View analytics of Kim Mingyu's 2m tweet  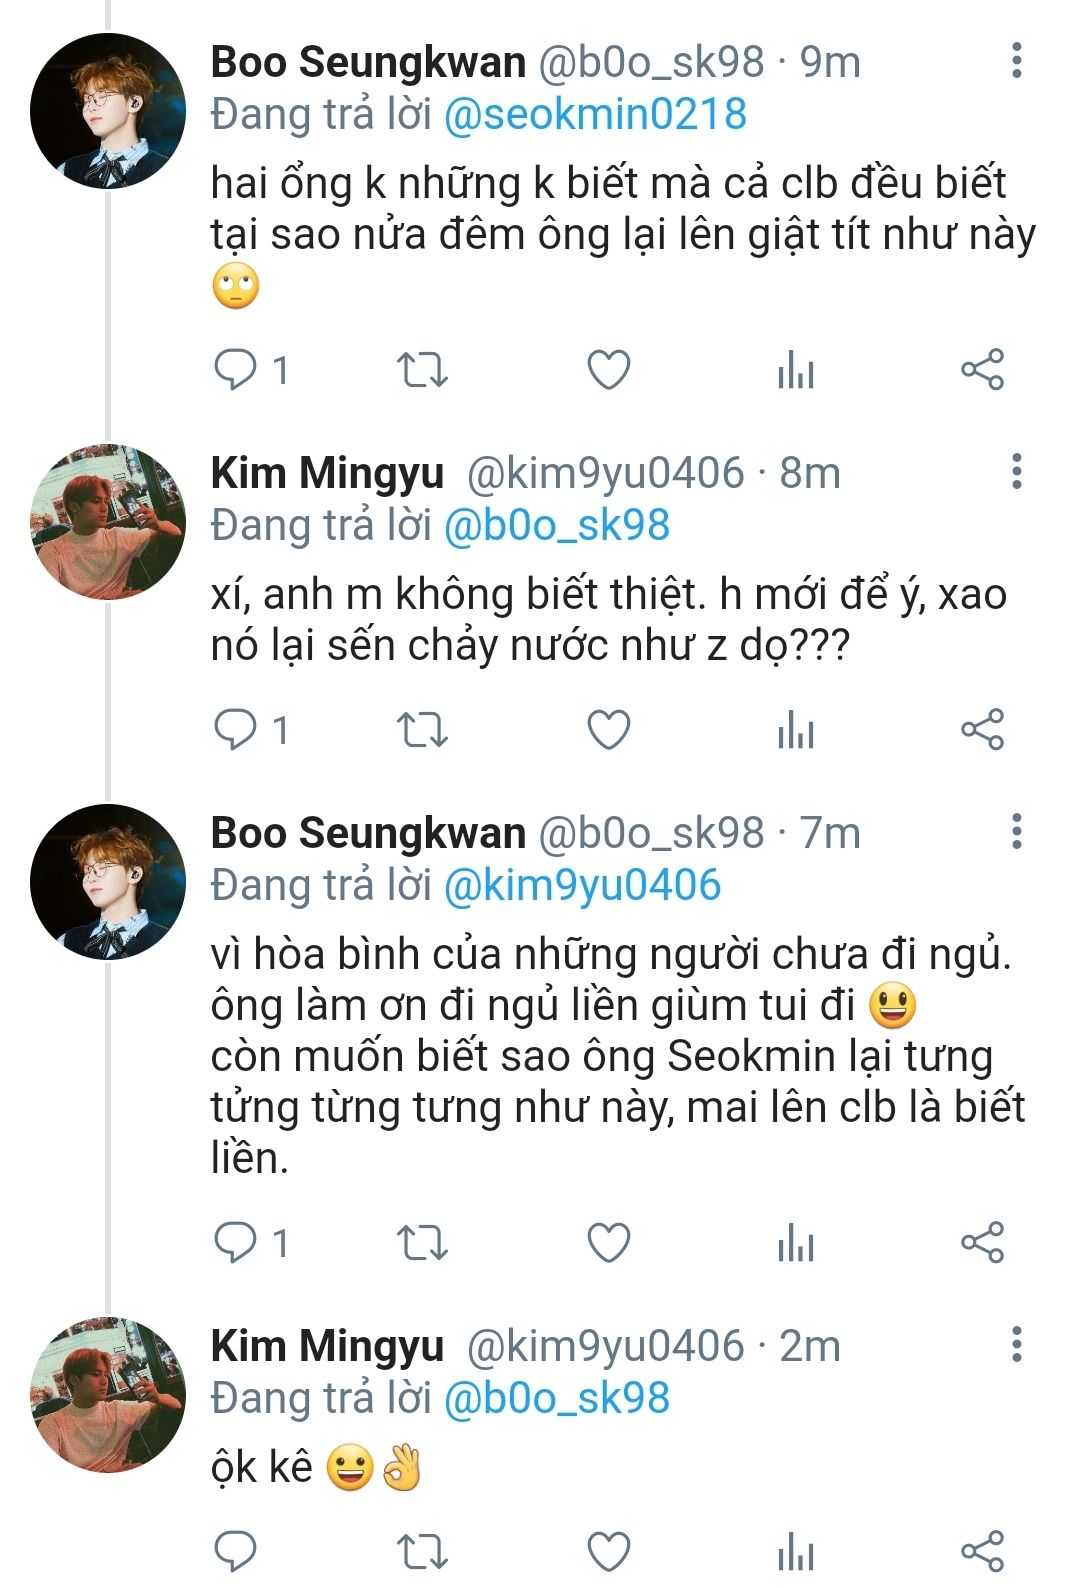coord(795,1551)
